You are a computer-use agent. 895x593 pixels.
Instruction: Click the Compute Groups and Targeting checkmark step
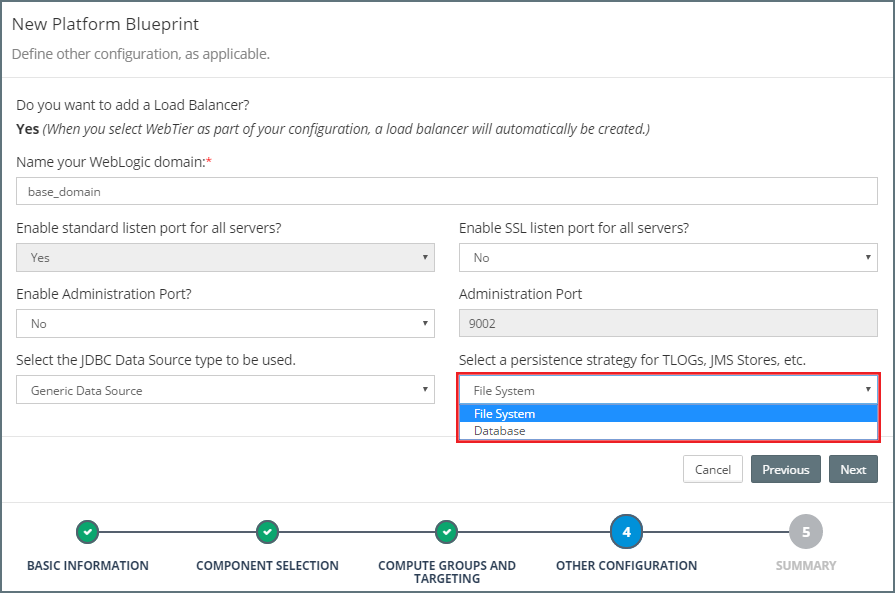pyautogui.click(x=447, y=532)
